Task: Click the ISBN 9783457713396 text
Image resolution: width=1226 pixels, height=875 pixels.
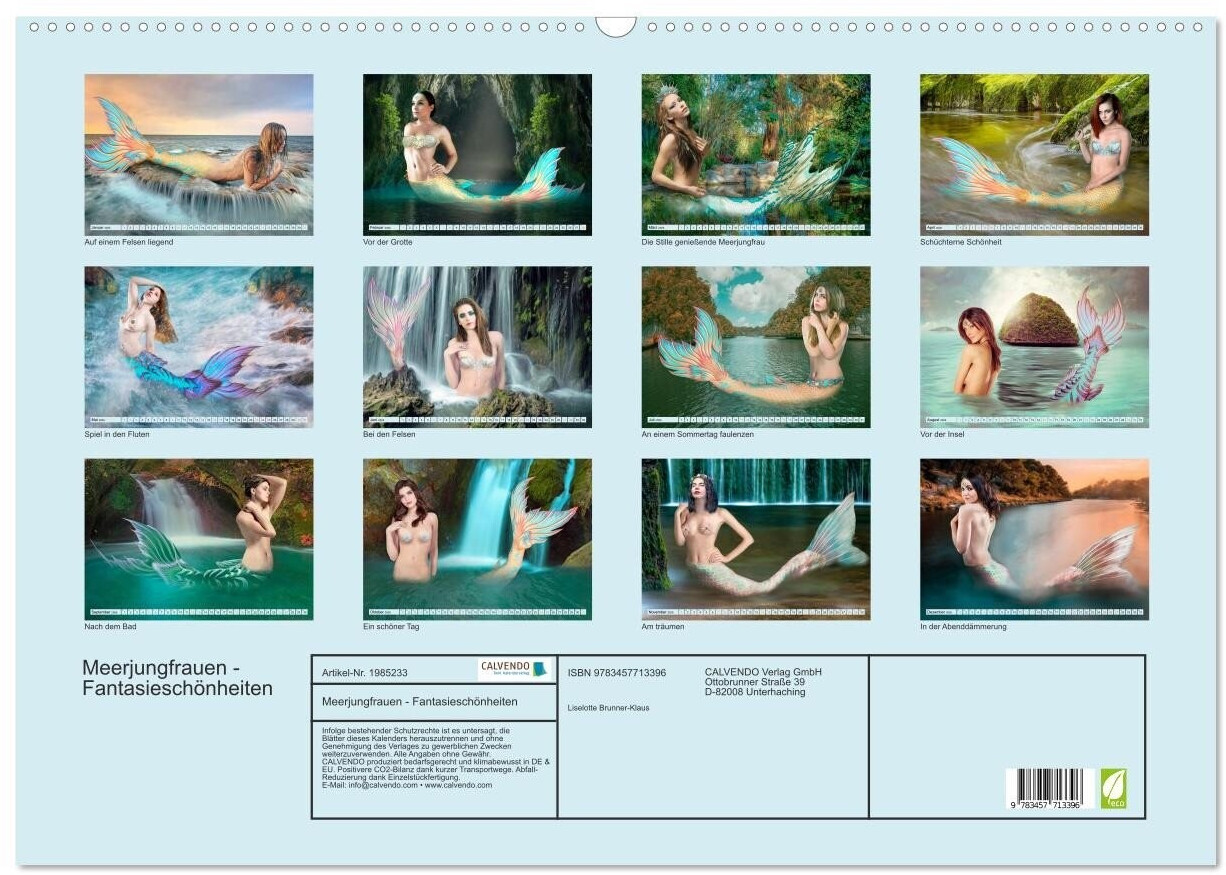Action: tap(616, 673)
